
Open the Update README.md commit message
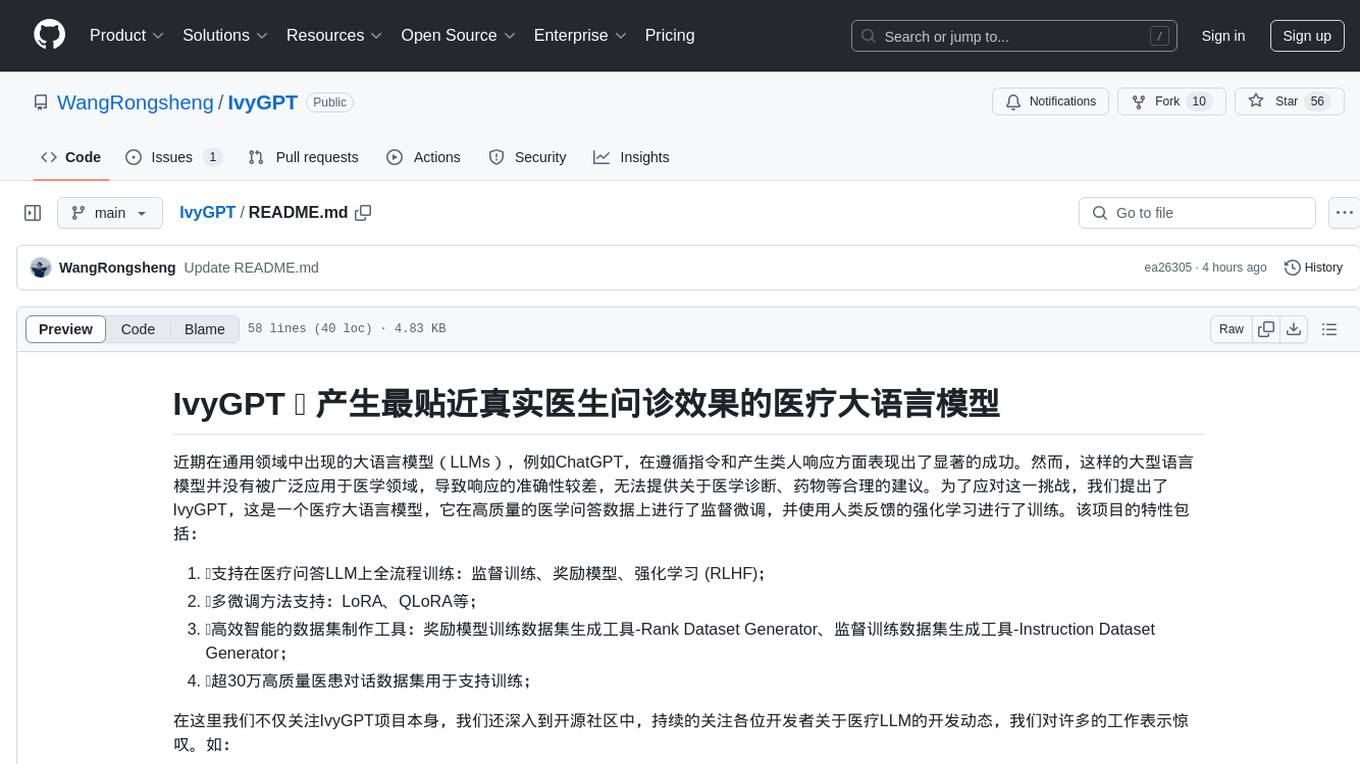(x=251, y=268)
